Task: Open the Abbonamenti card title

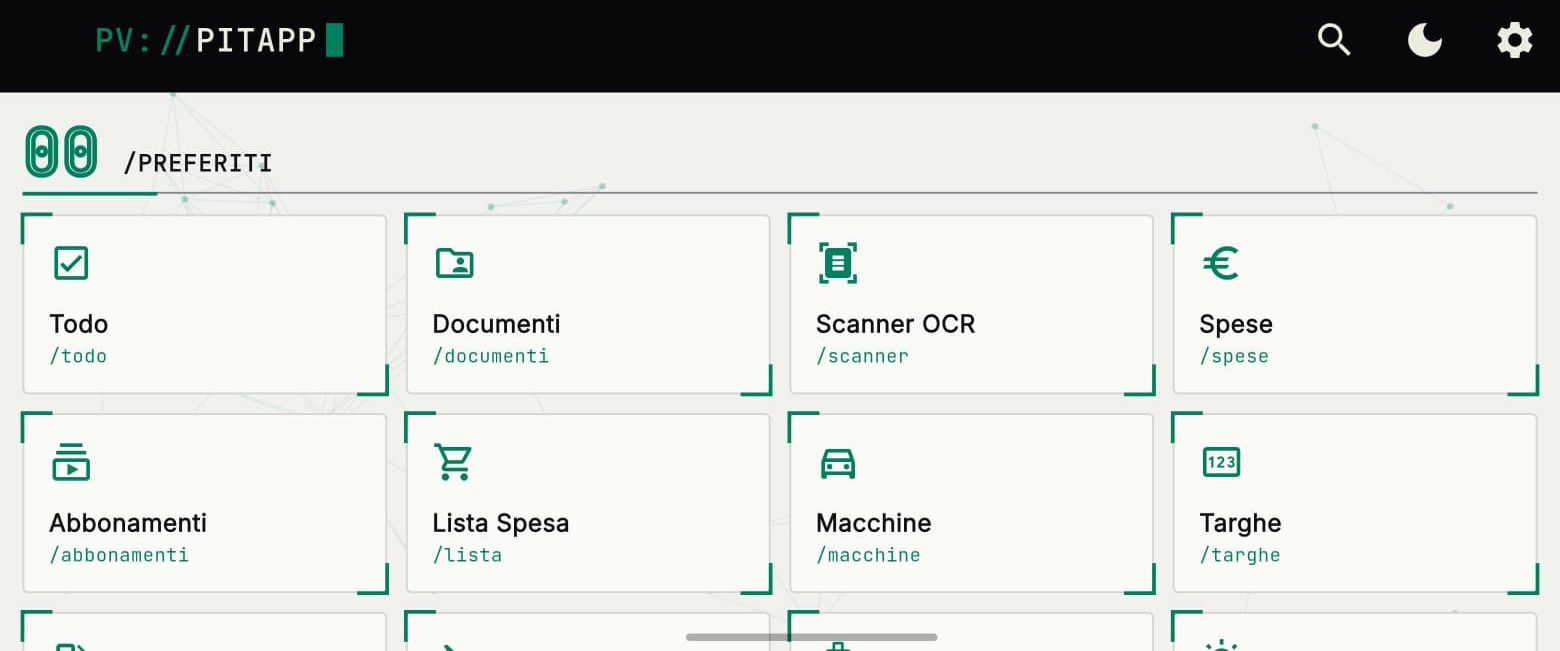Action: point(128,523)
